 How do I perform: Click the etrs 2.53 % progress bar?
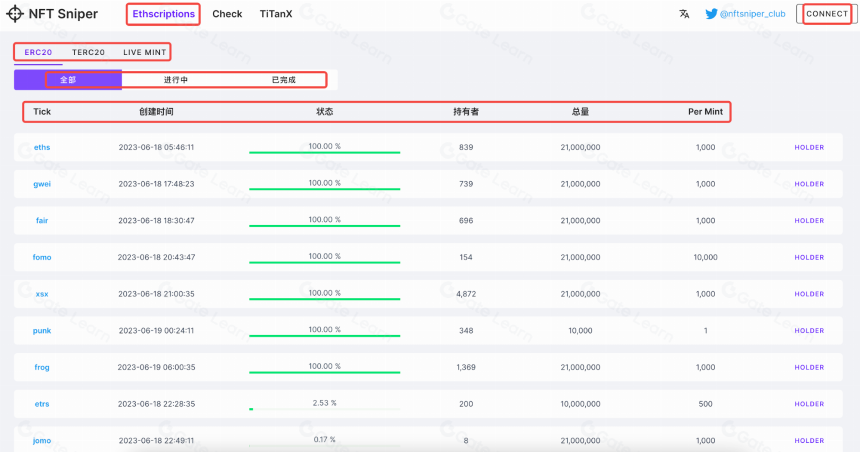tap(325, 409)
